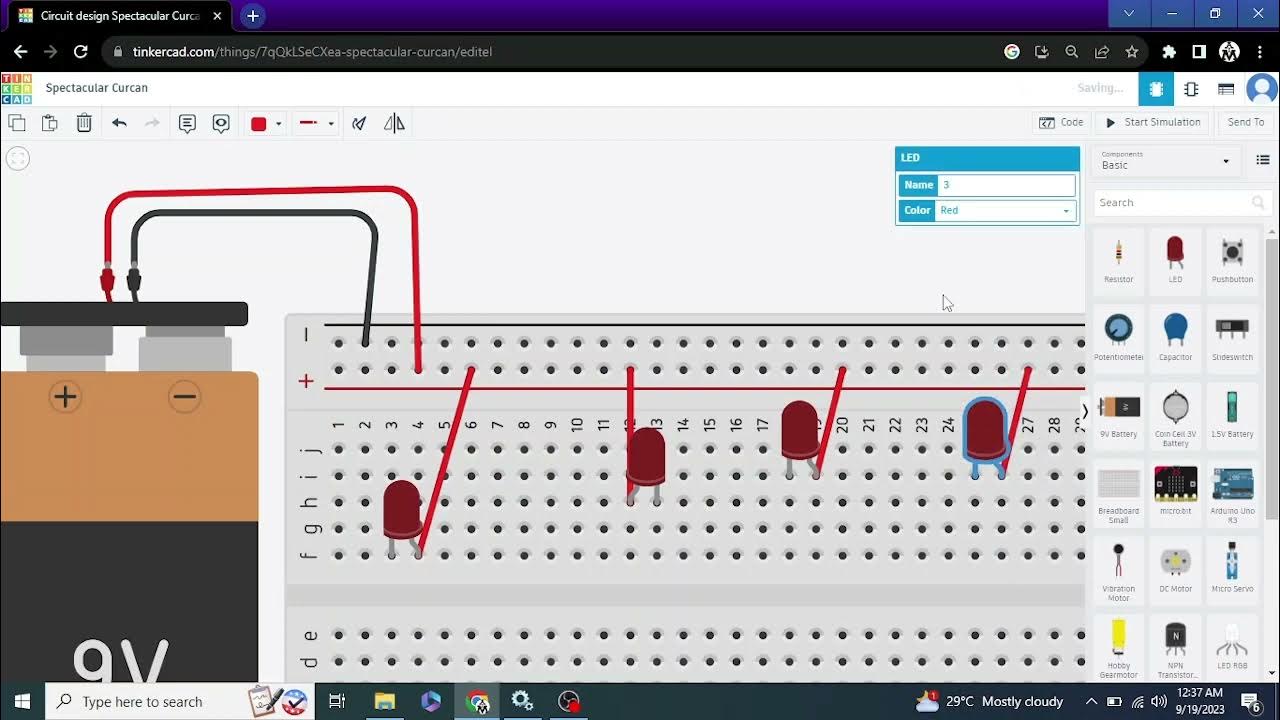Open the wire color dropdown arrow

point(278,124)
